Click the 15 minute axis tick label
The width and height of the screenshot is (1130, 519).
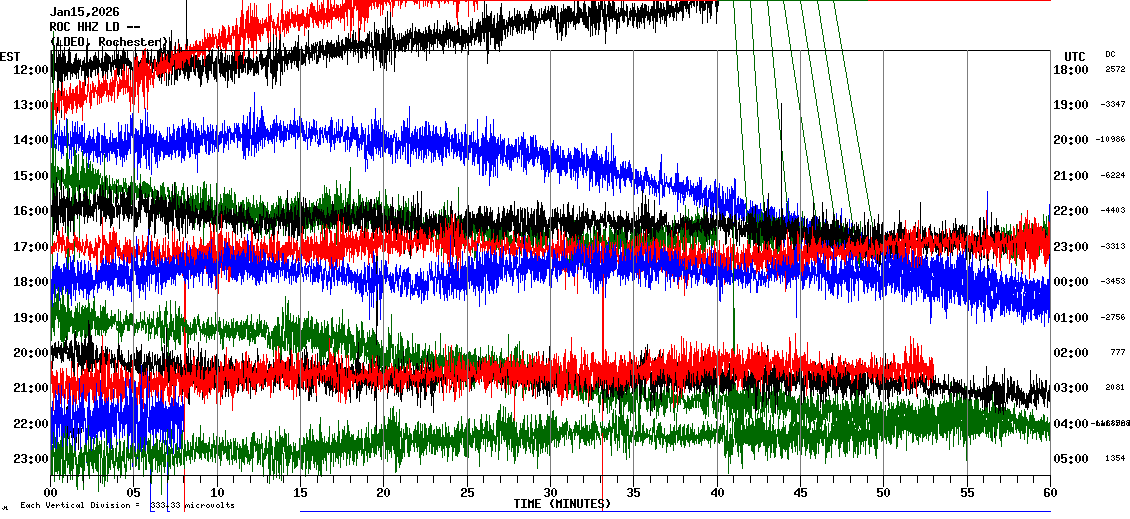tap(300, 492)
